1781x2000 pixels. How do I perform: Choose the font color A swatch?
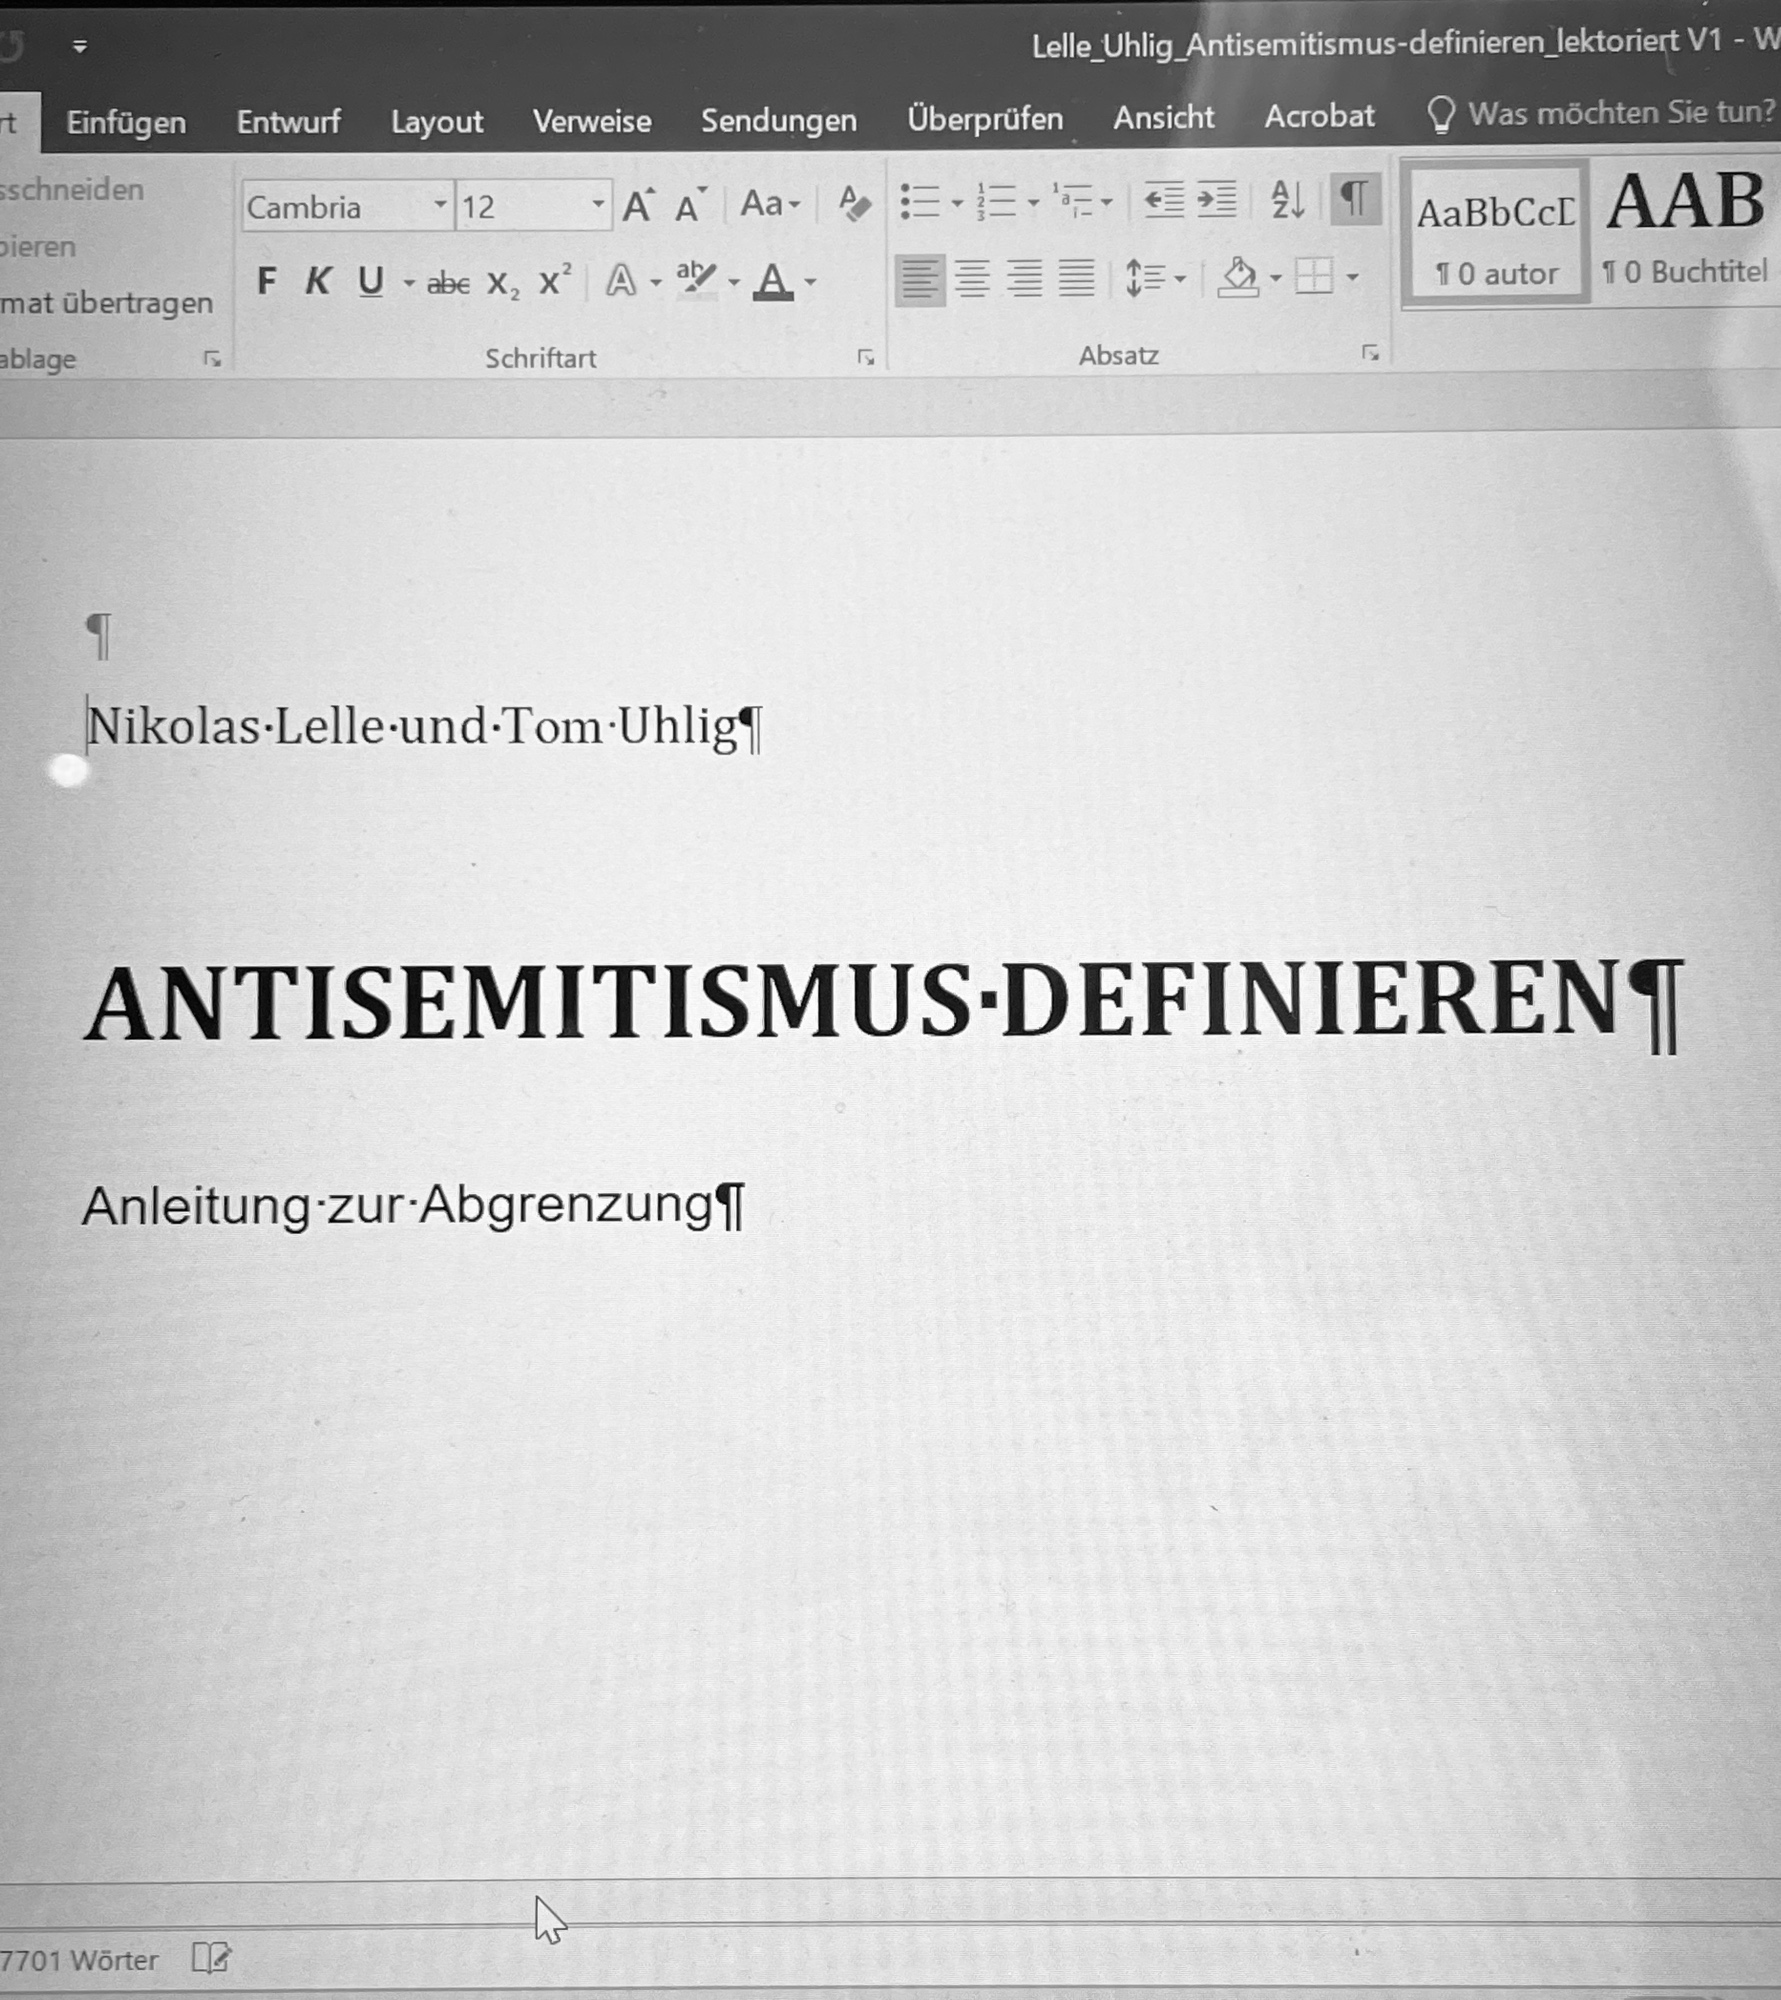pos(773,282)
